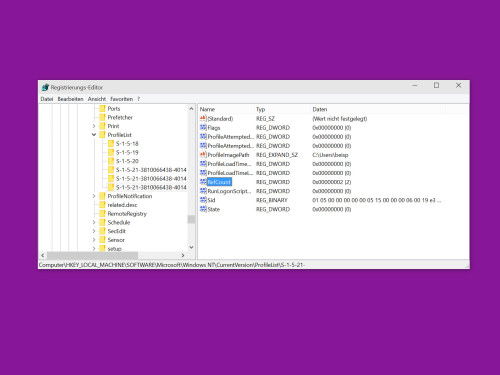Click the string icon next to ProfileImagePath
Viewport: 500px width, 375px height.
pos(203,155)
